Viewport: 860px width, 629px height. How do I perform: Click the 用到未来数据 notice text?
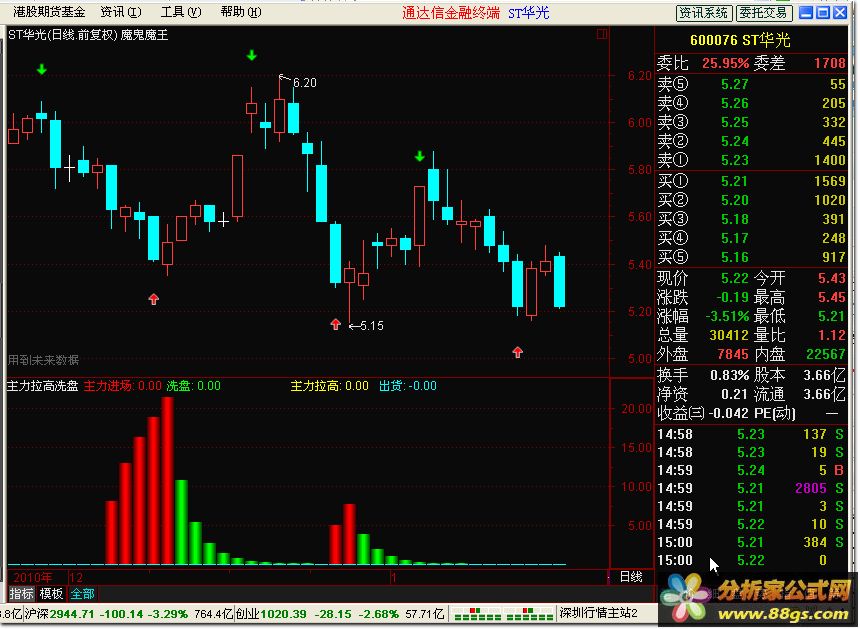pyautogui.click(x=43, y=360)
